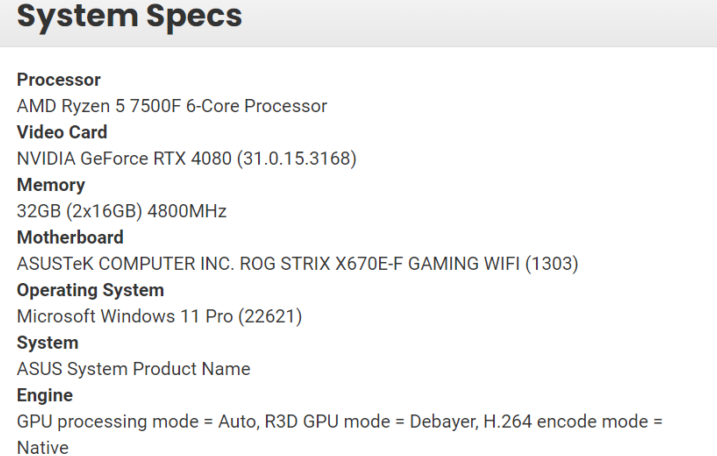Click AMD Ryzen 5 7500F processor text
Screen dimensions: 717x456
pos(172,106)
